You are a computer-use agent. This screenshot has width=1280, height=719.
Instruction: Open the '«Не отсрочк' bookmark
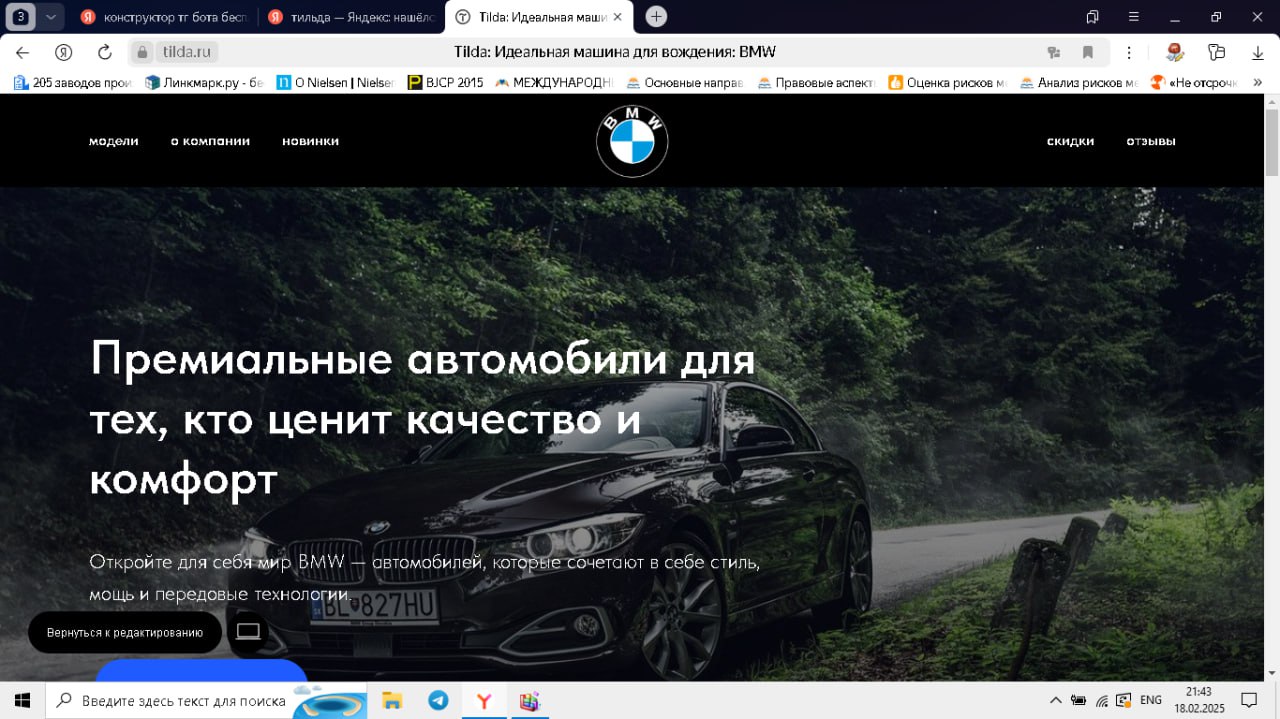pos(1195,83)
